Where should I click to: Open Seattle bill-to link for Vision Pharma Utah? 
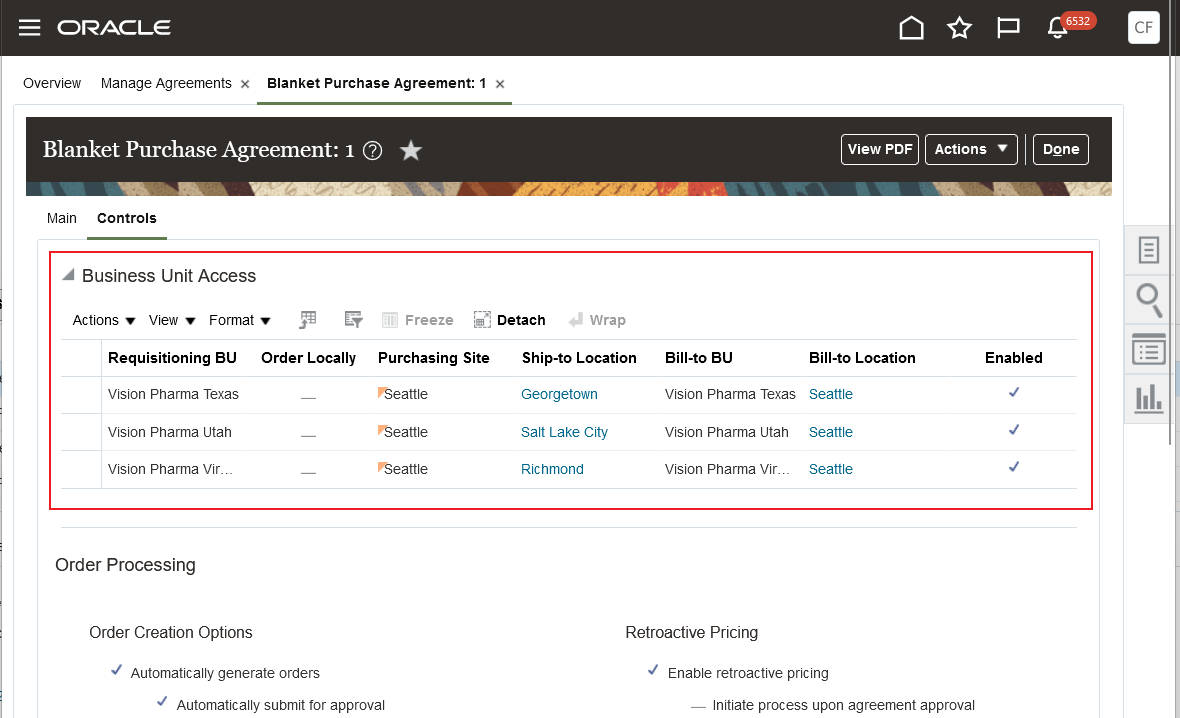831,432
